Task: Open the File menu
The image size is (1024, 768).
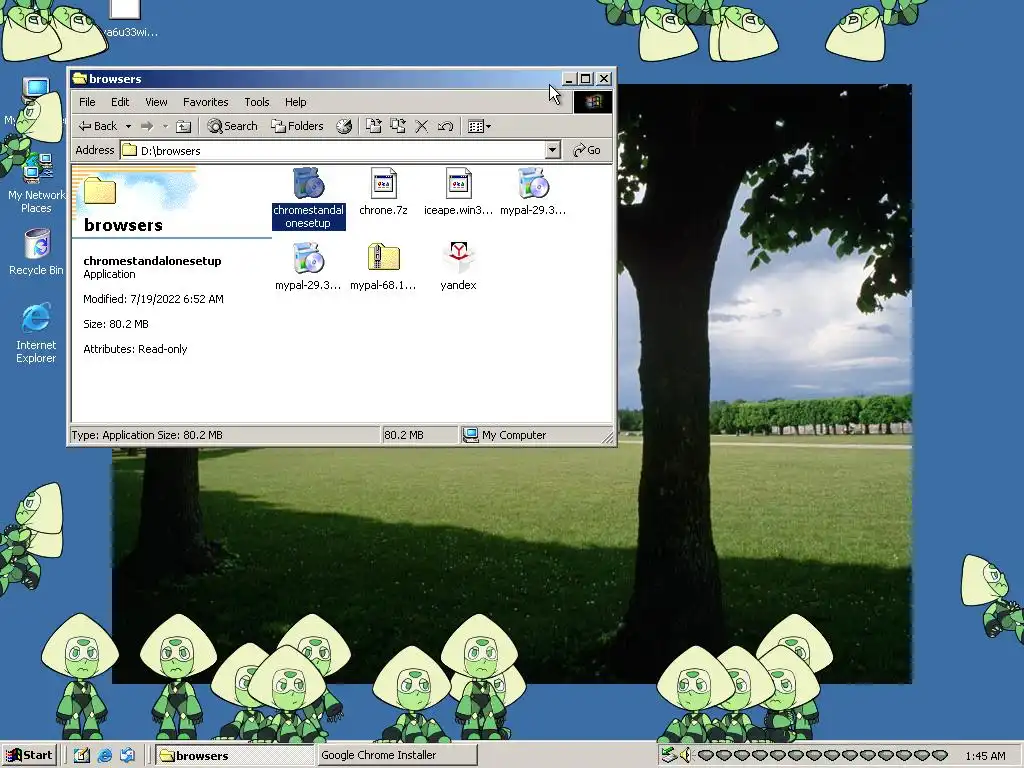Action: tap(87, 102)
